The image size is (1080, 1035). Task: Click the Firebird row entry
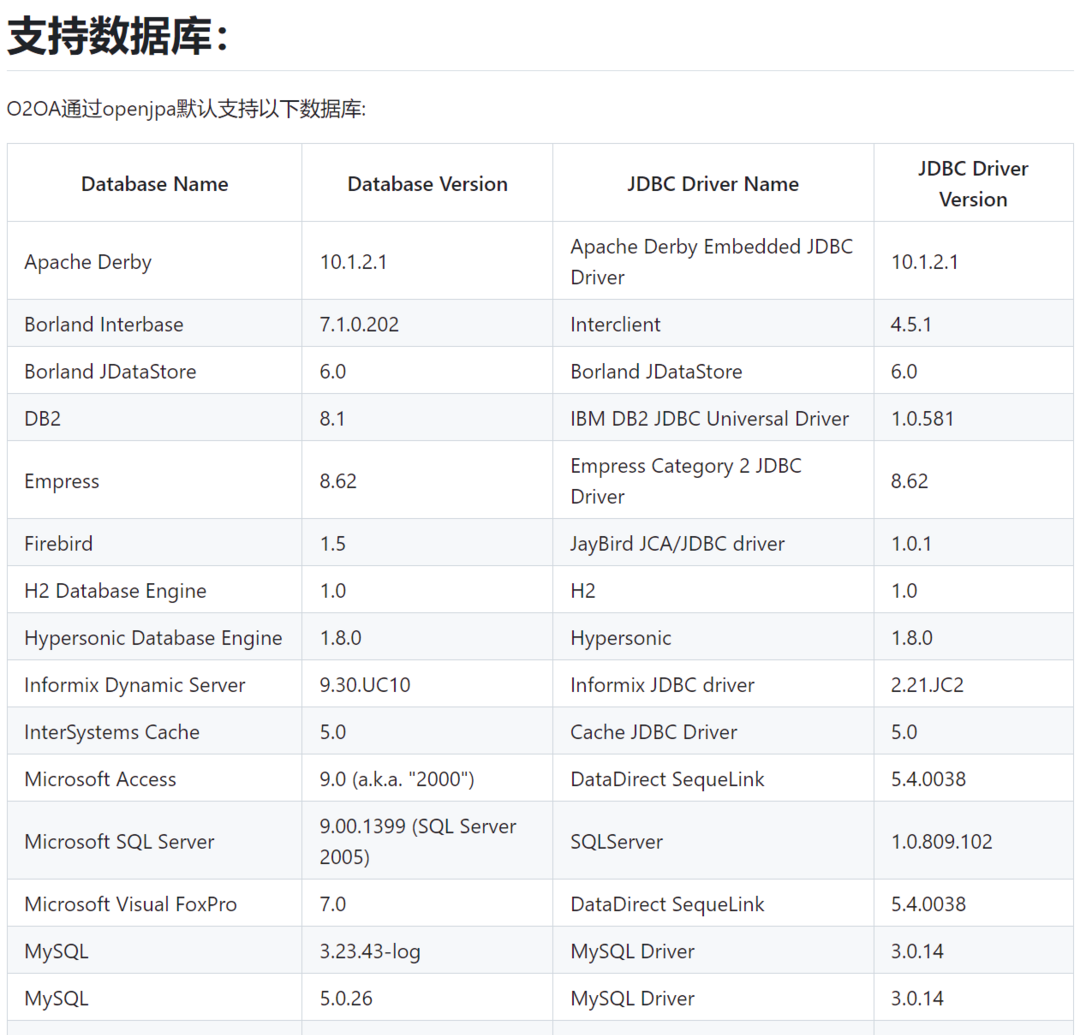pyautogui.click(x=58, y=543)
